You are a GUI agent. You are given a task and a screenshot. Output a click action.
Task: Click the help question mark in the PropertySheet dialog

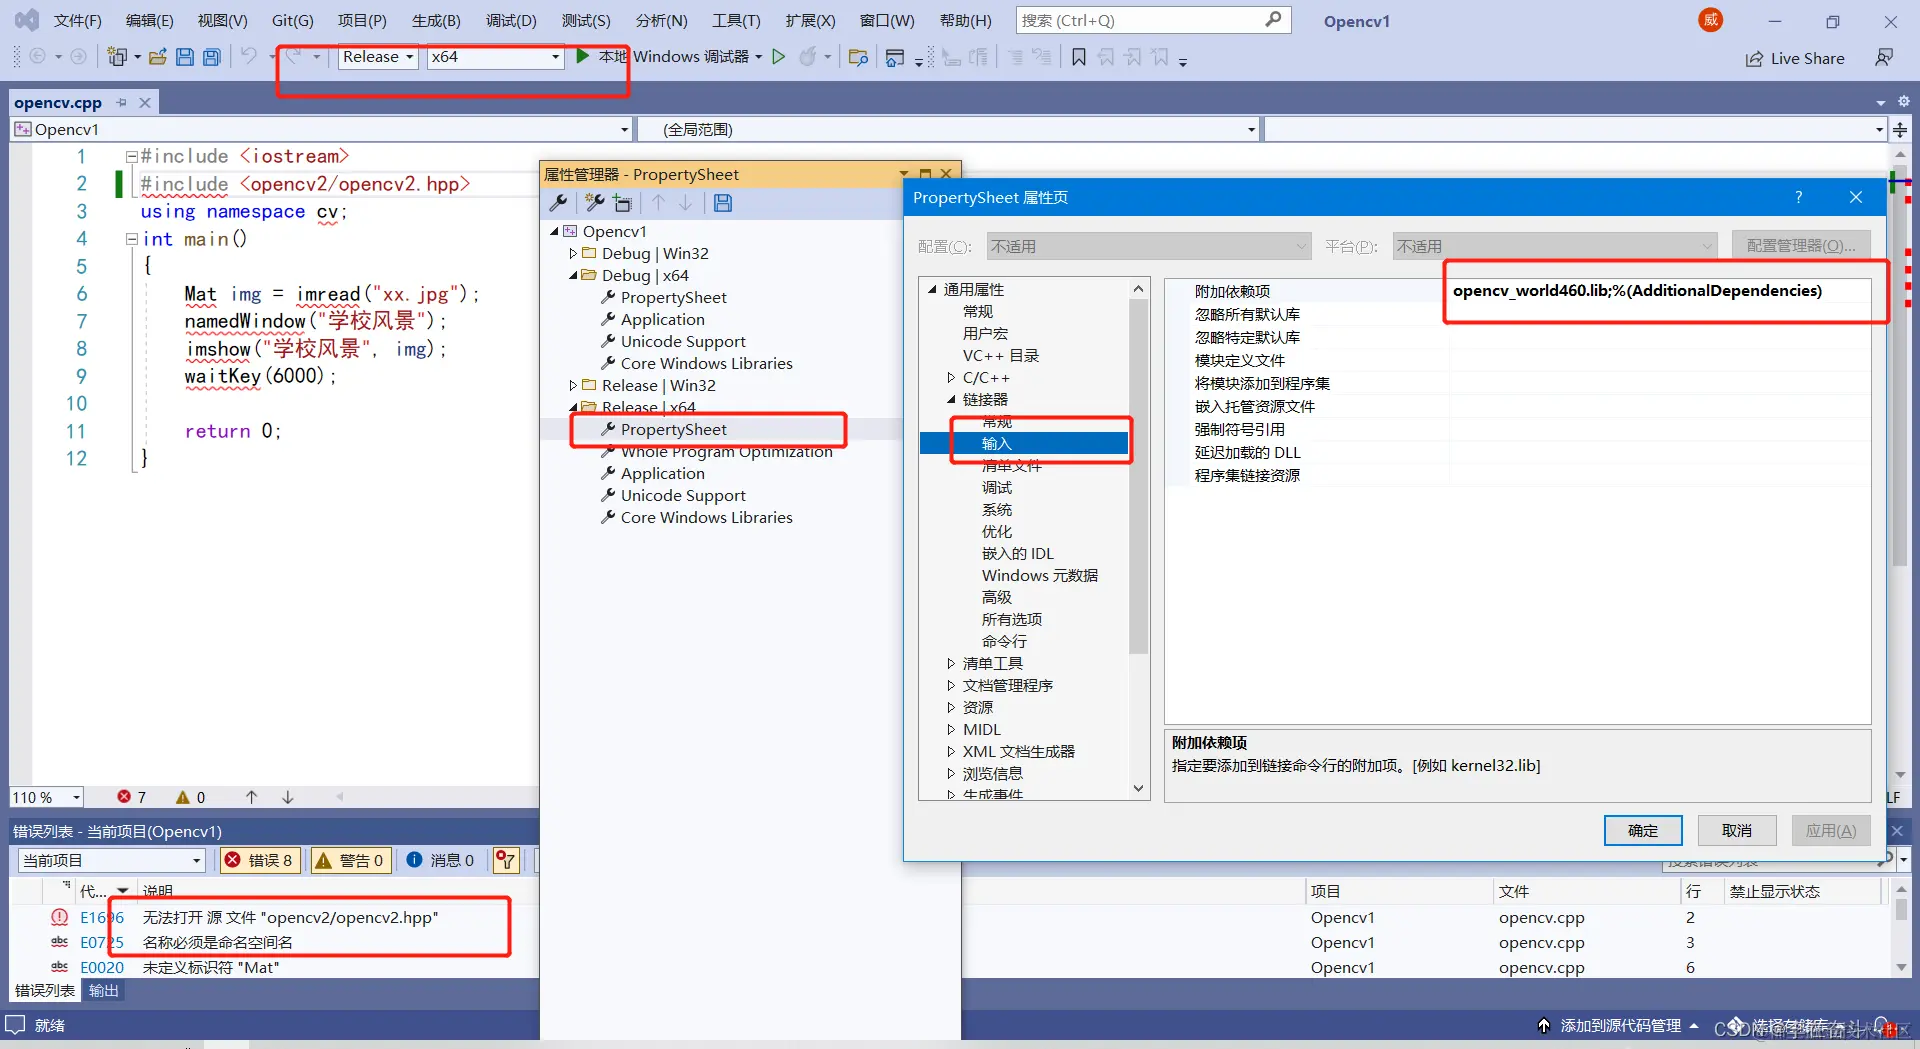pos(1798,197)
